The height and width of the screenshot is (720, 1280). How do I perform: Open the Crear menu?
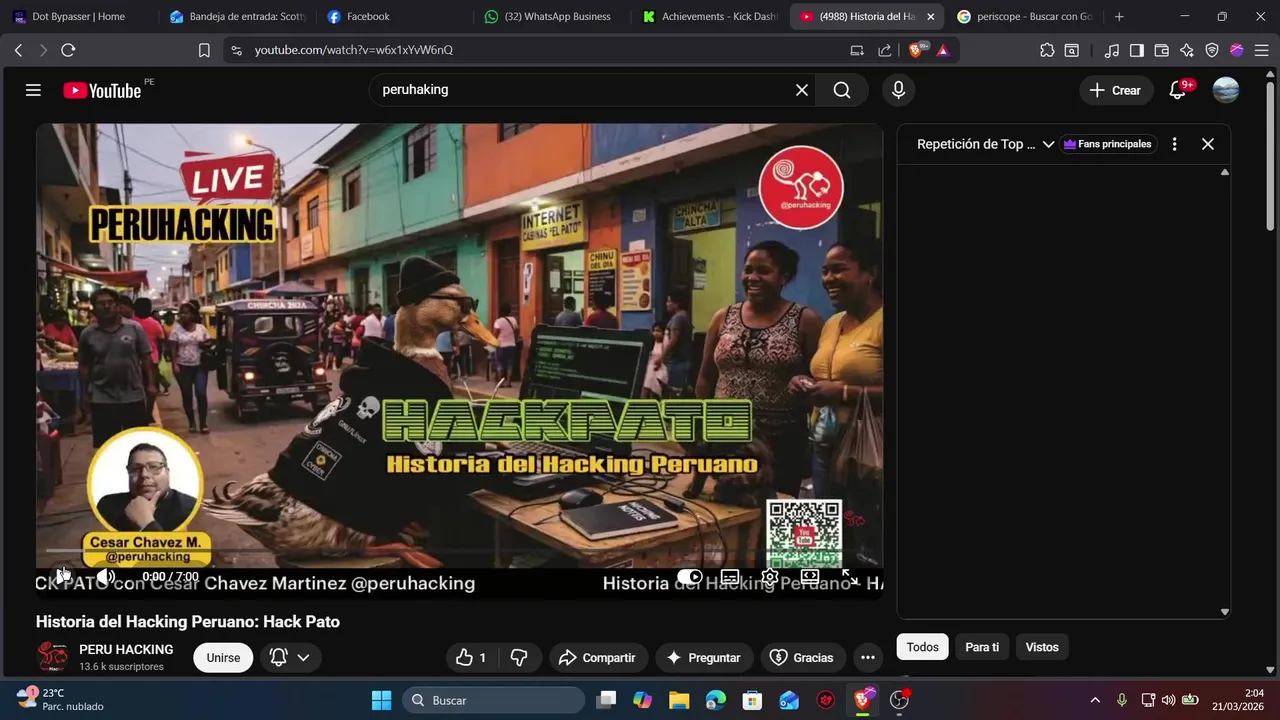(1115, 90)
